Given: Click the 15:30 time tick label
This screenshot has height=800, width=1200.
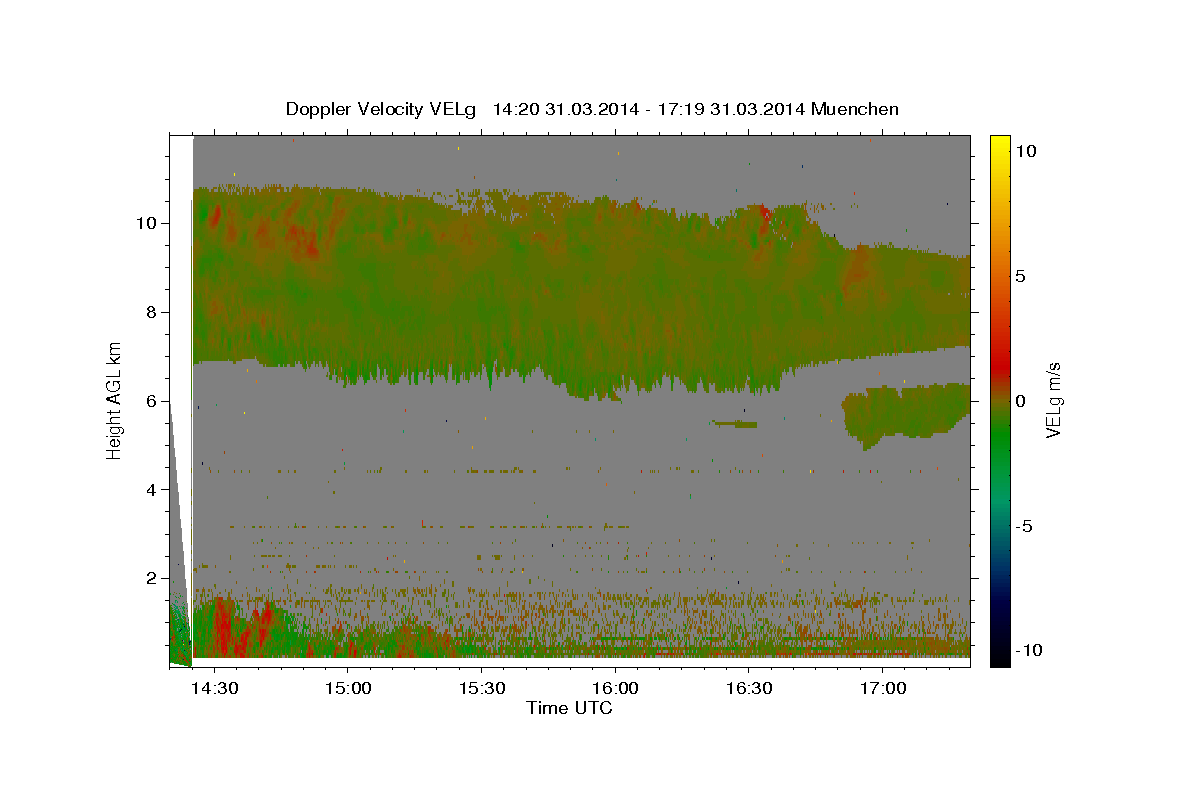Looking at the screenshot, I should pyautogui.click(x=481, y=689).
